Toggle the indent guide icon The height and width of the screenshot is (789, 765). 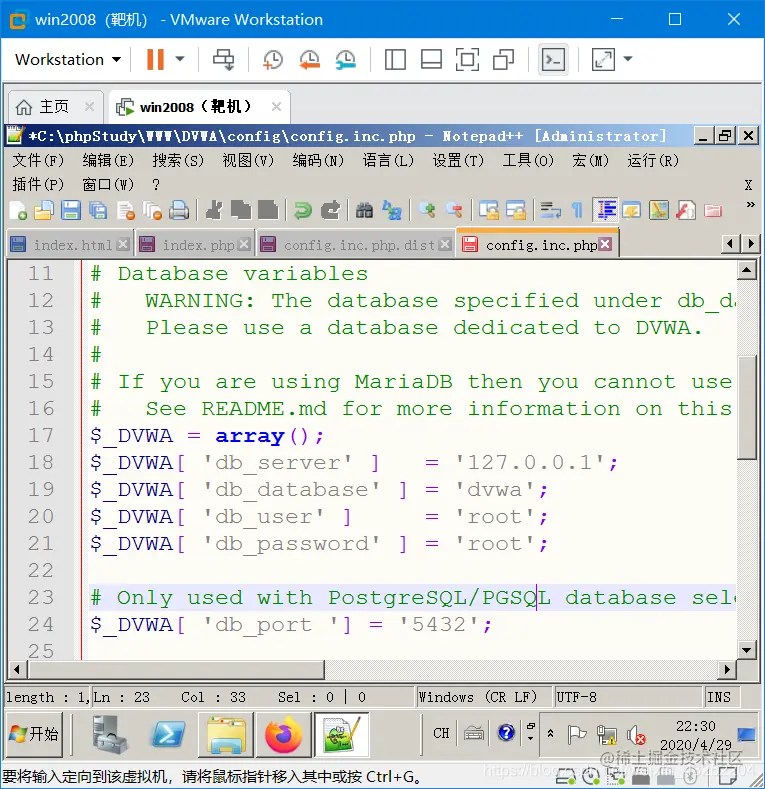(x=605, y=210)
